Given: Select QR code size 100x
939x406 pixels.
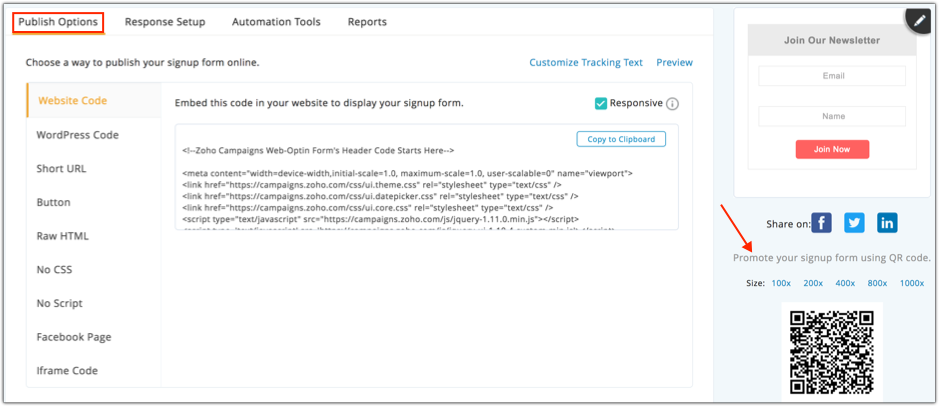Looking at the screenshot, I should click(x=781, y=283).
